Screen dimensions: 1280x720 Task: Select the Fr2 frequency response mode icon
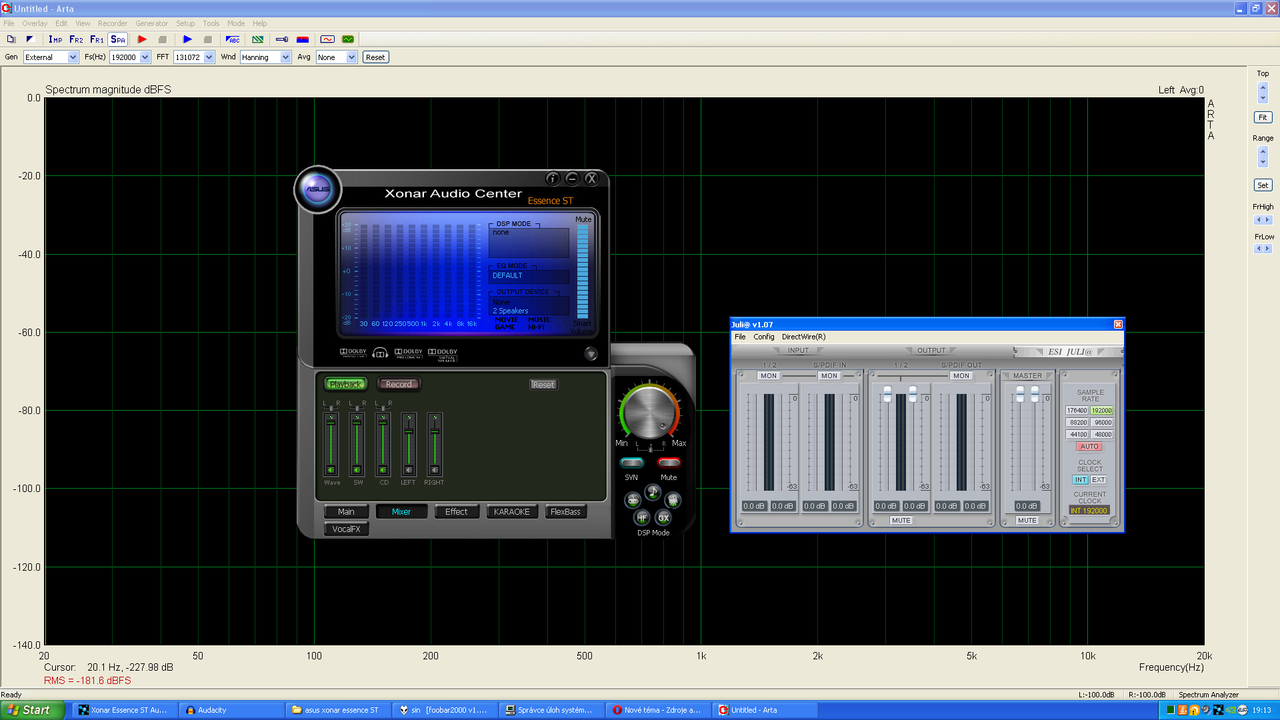76,39
